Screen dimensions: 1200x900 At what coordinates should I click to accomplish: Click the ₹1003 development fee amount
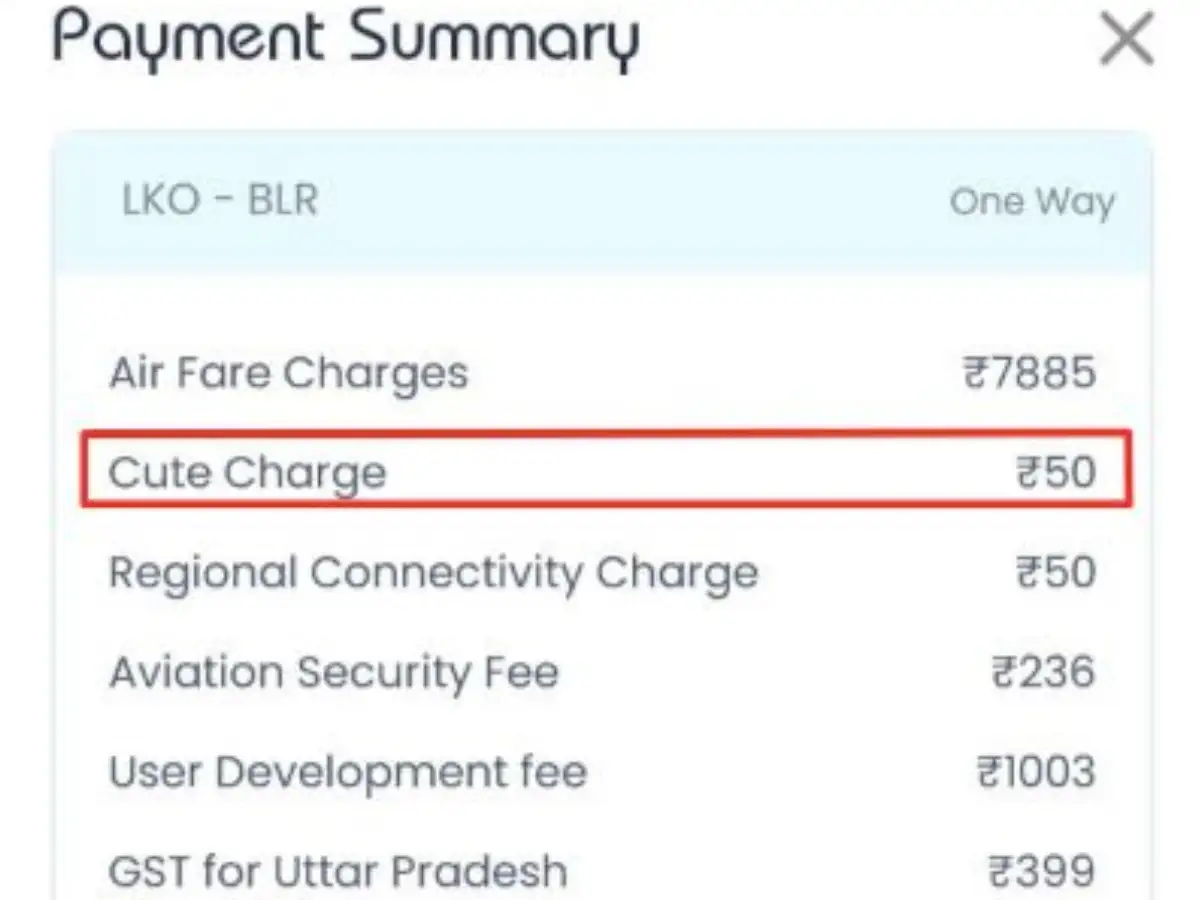(1035, 772)
